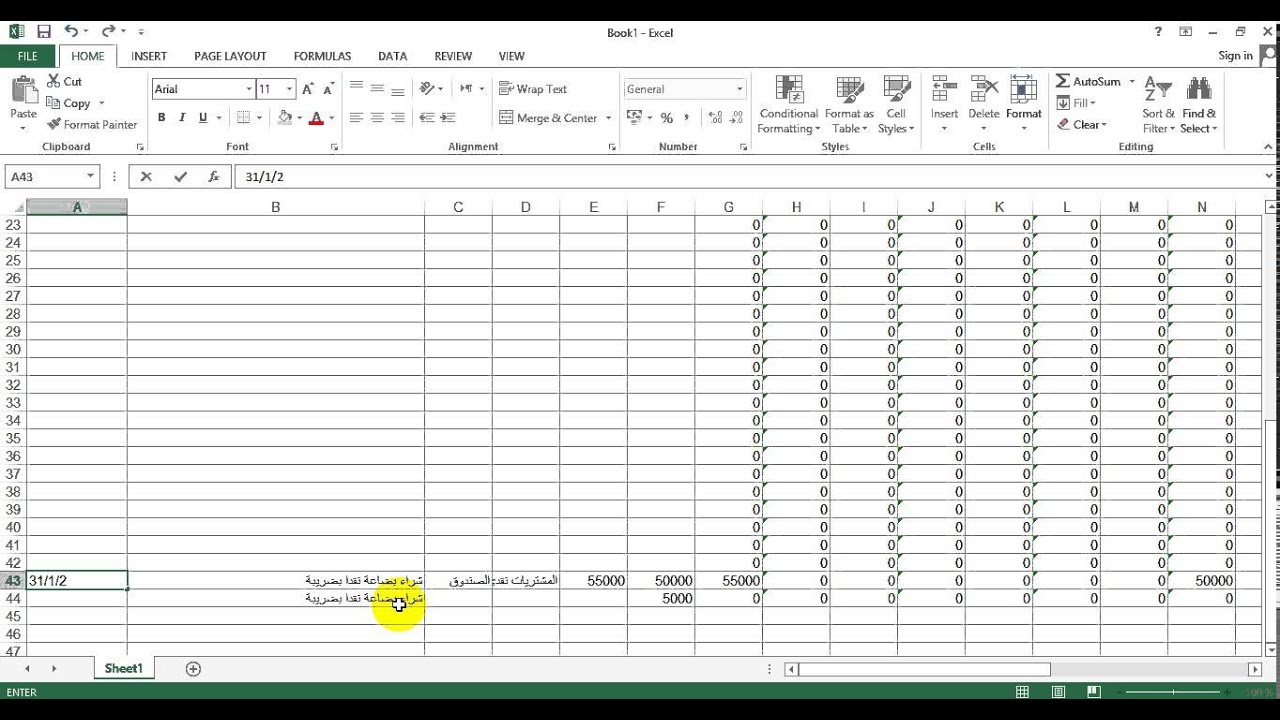Select the Format Painter tool
The width and height of the screenshot is (1280, 720).
[x=91, y=125]
